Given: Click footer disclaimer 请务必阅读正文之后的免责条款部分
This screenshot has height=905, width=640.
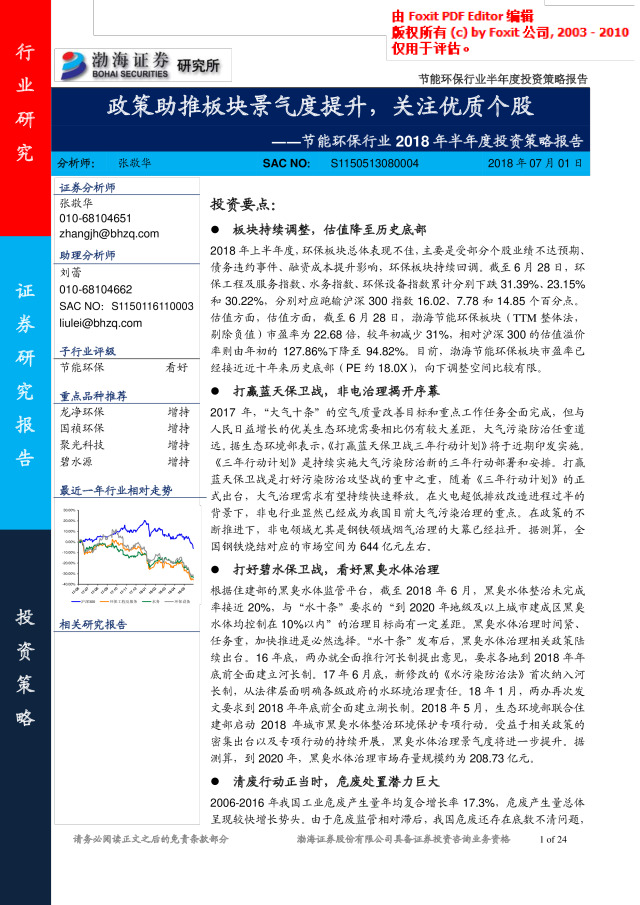Looking at the screenshot, I should click(x=151, y=839).
